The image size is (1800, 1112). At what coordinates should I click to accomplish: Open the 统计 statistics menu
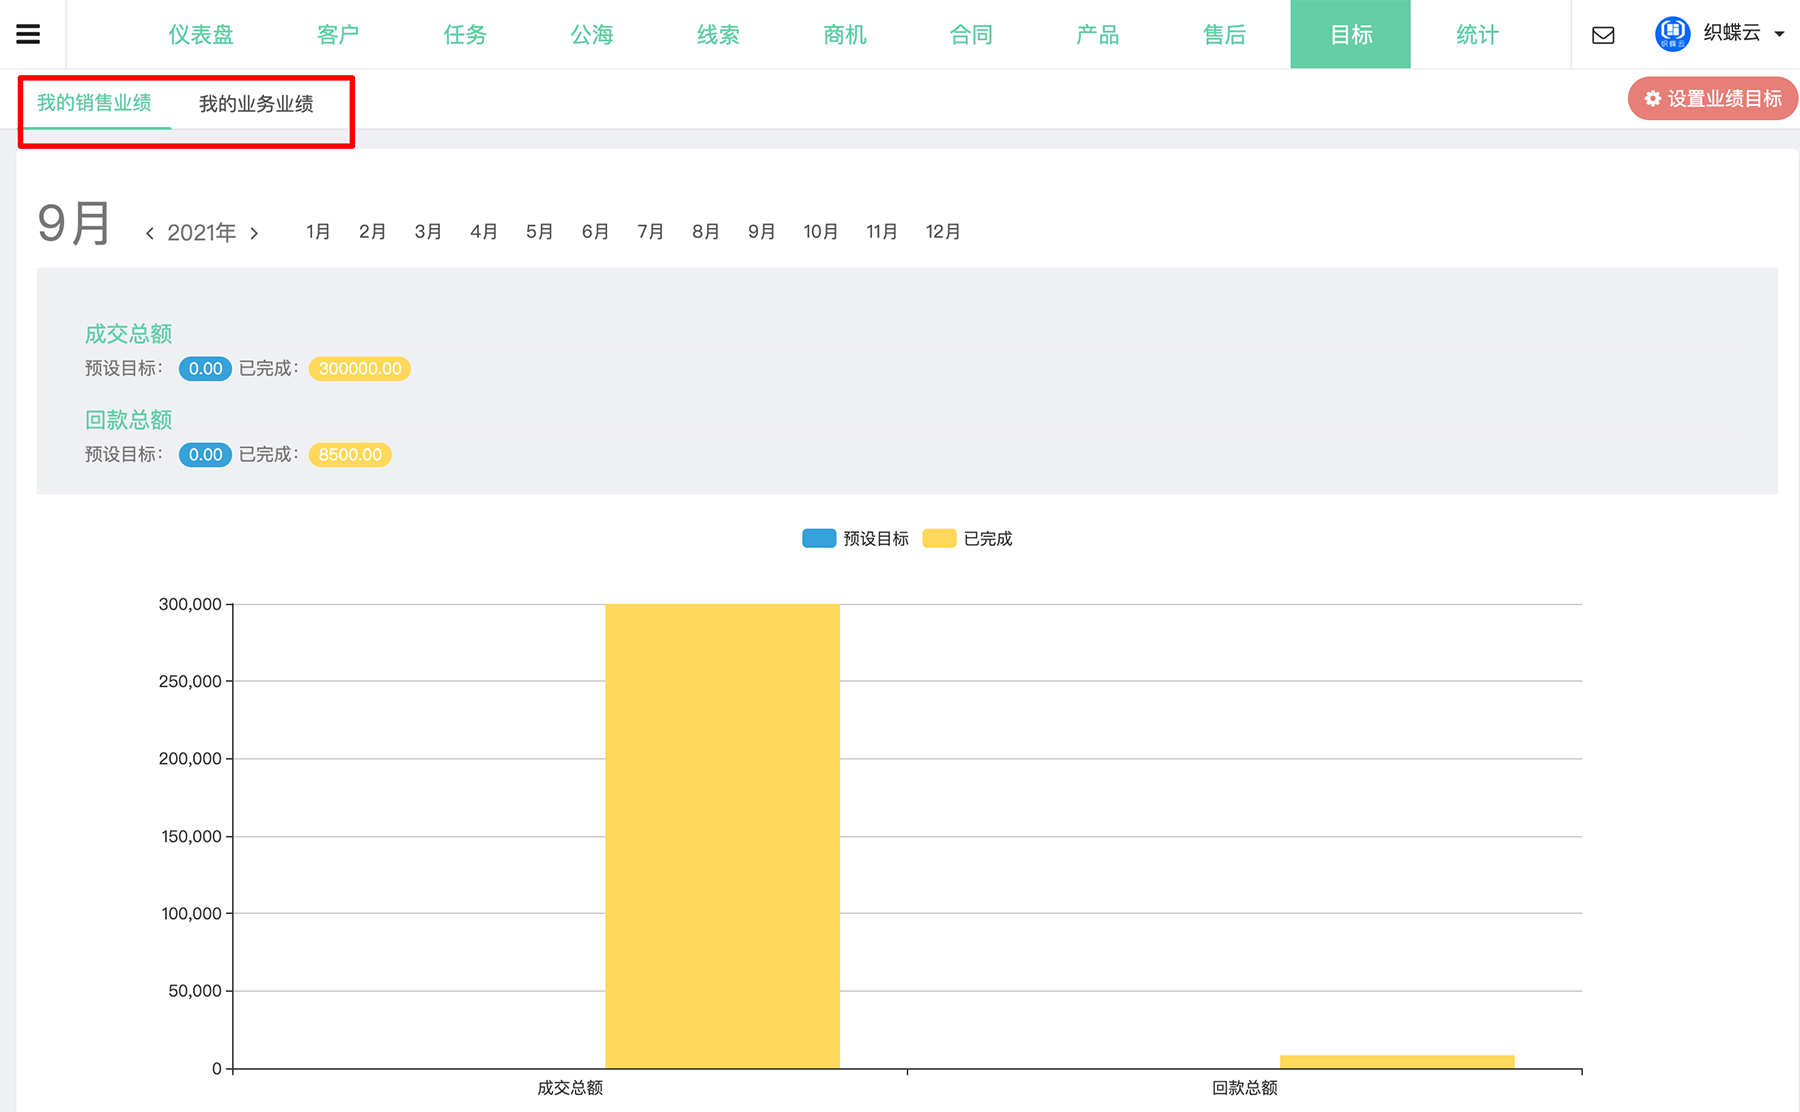[1477, 34]
